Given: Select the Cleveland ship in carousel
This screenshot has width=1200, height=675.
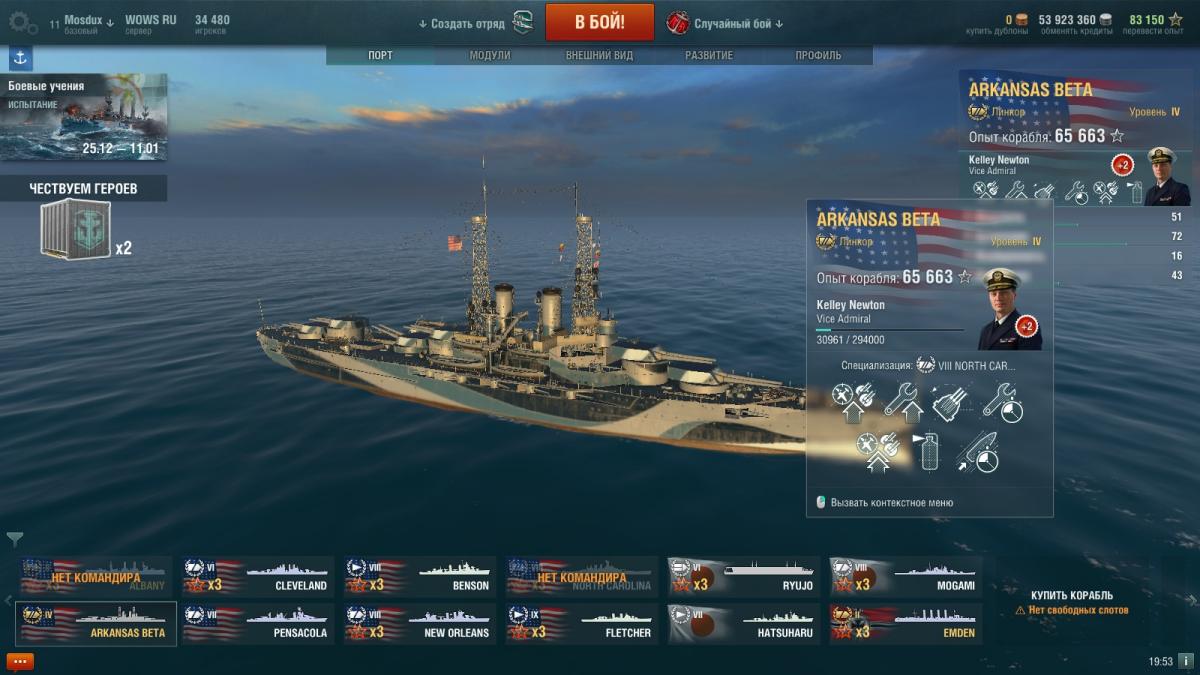Looking at the screenshot, I should click(x=259, y=577).
